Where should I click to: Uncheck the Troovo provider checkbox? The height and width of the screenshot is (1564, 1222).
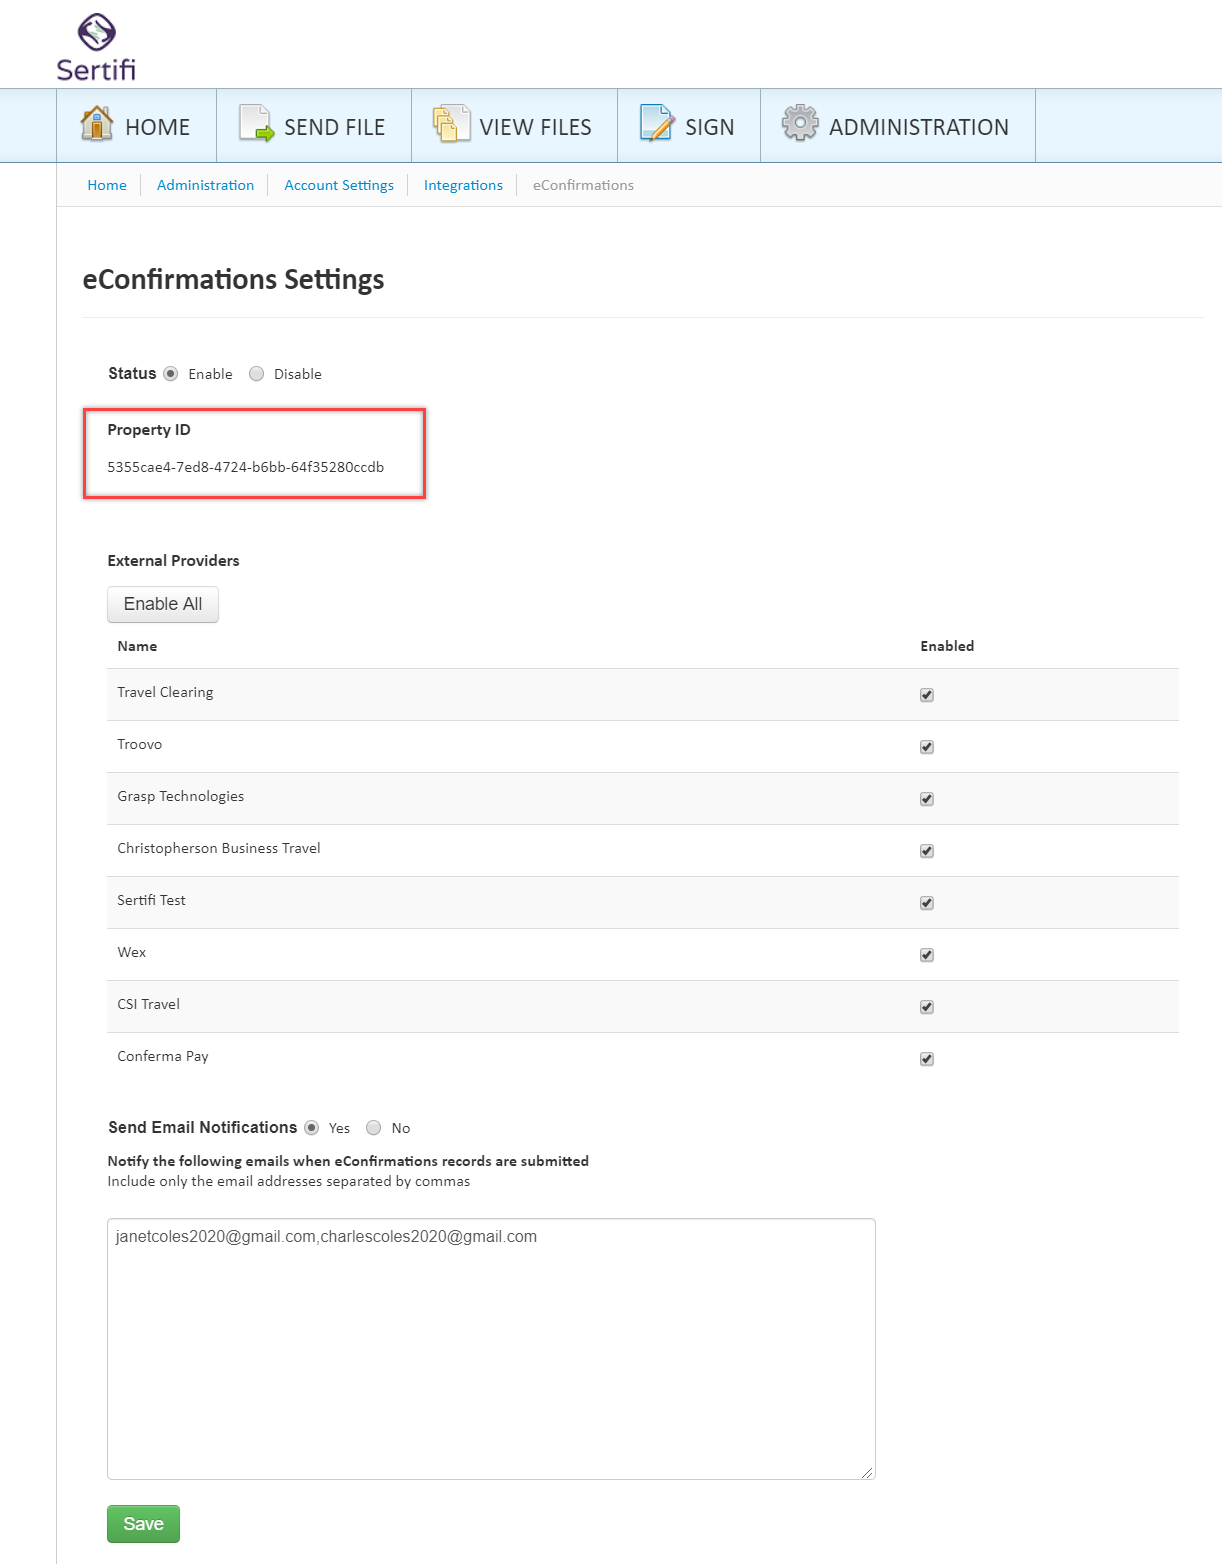tap(927, 747)
